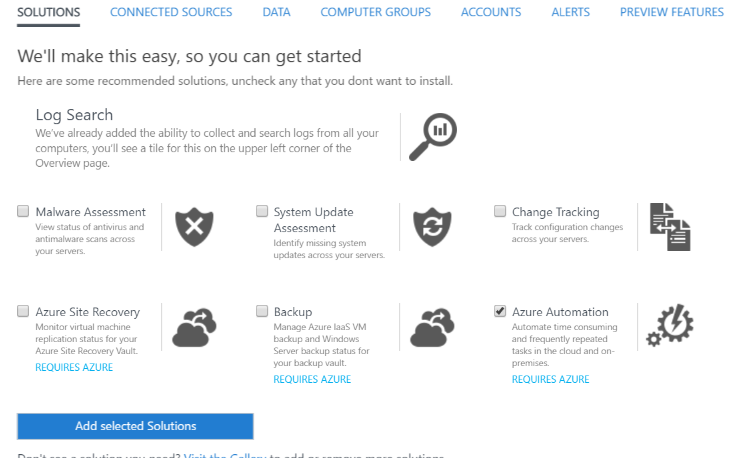
Task: Click 'Identify missing system updates' description
Action: tap(329, 249)
